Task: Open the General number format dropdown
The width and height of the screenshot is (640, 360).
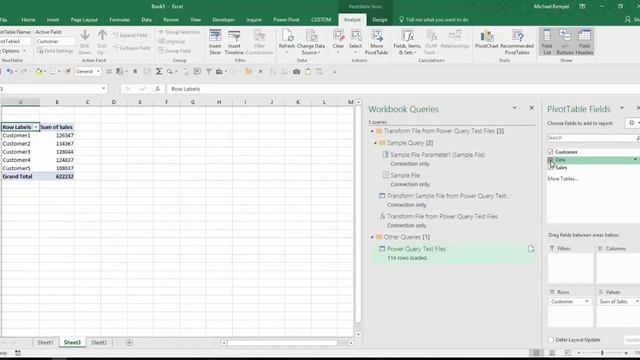Action: (x=98, y=71)
